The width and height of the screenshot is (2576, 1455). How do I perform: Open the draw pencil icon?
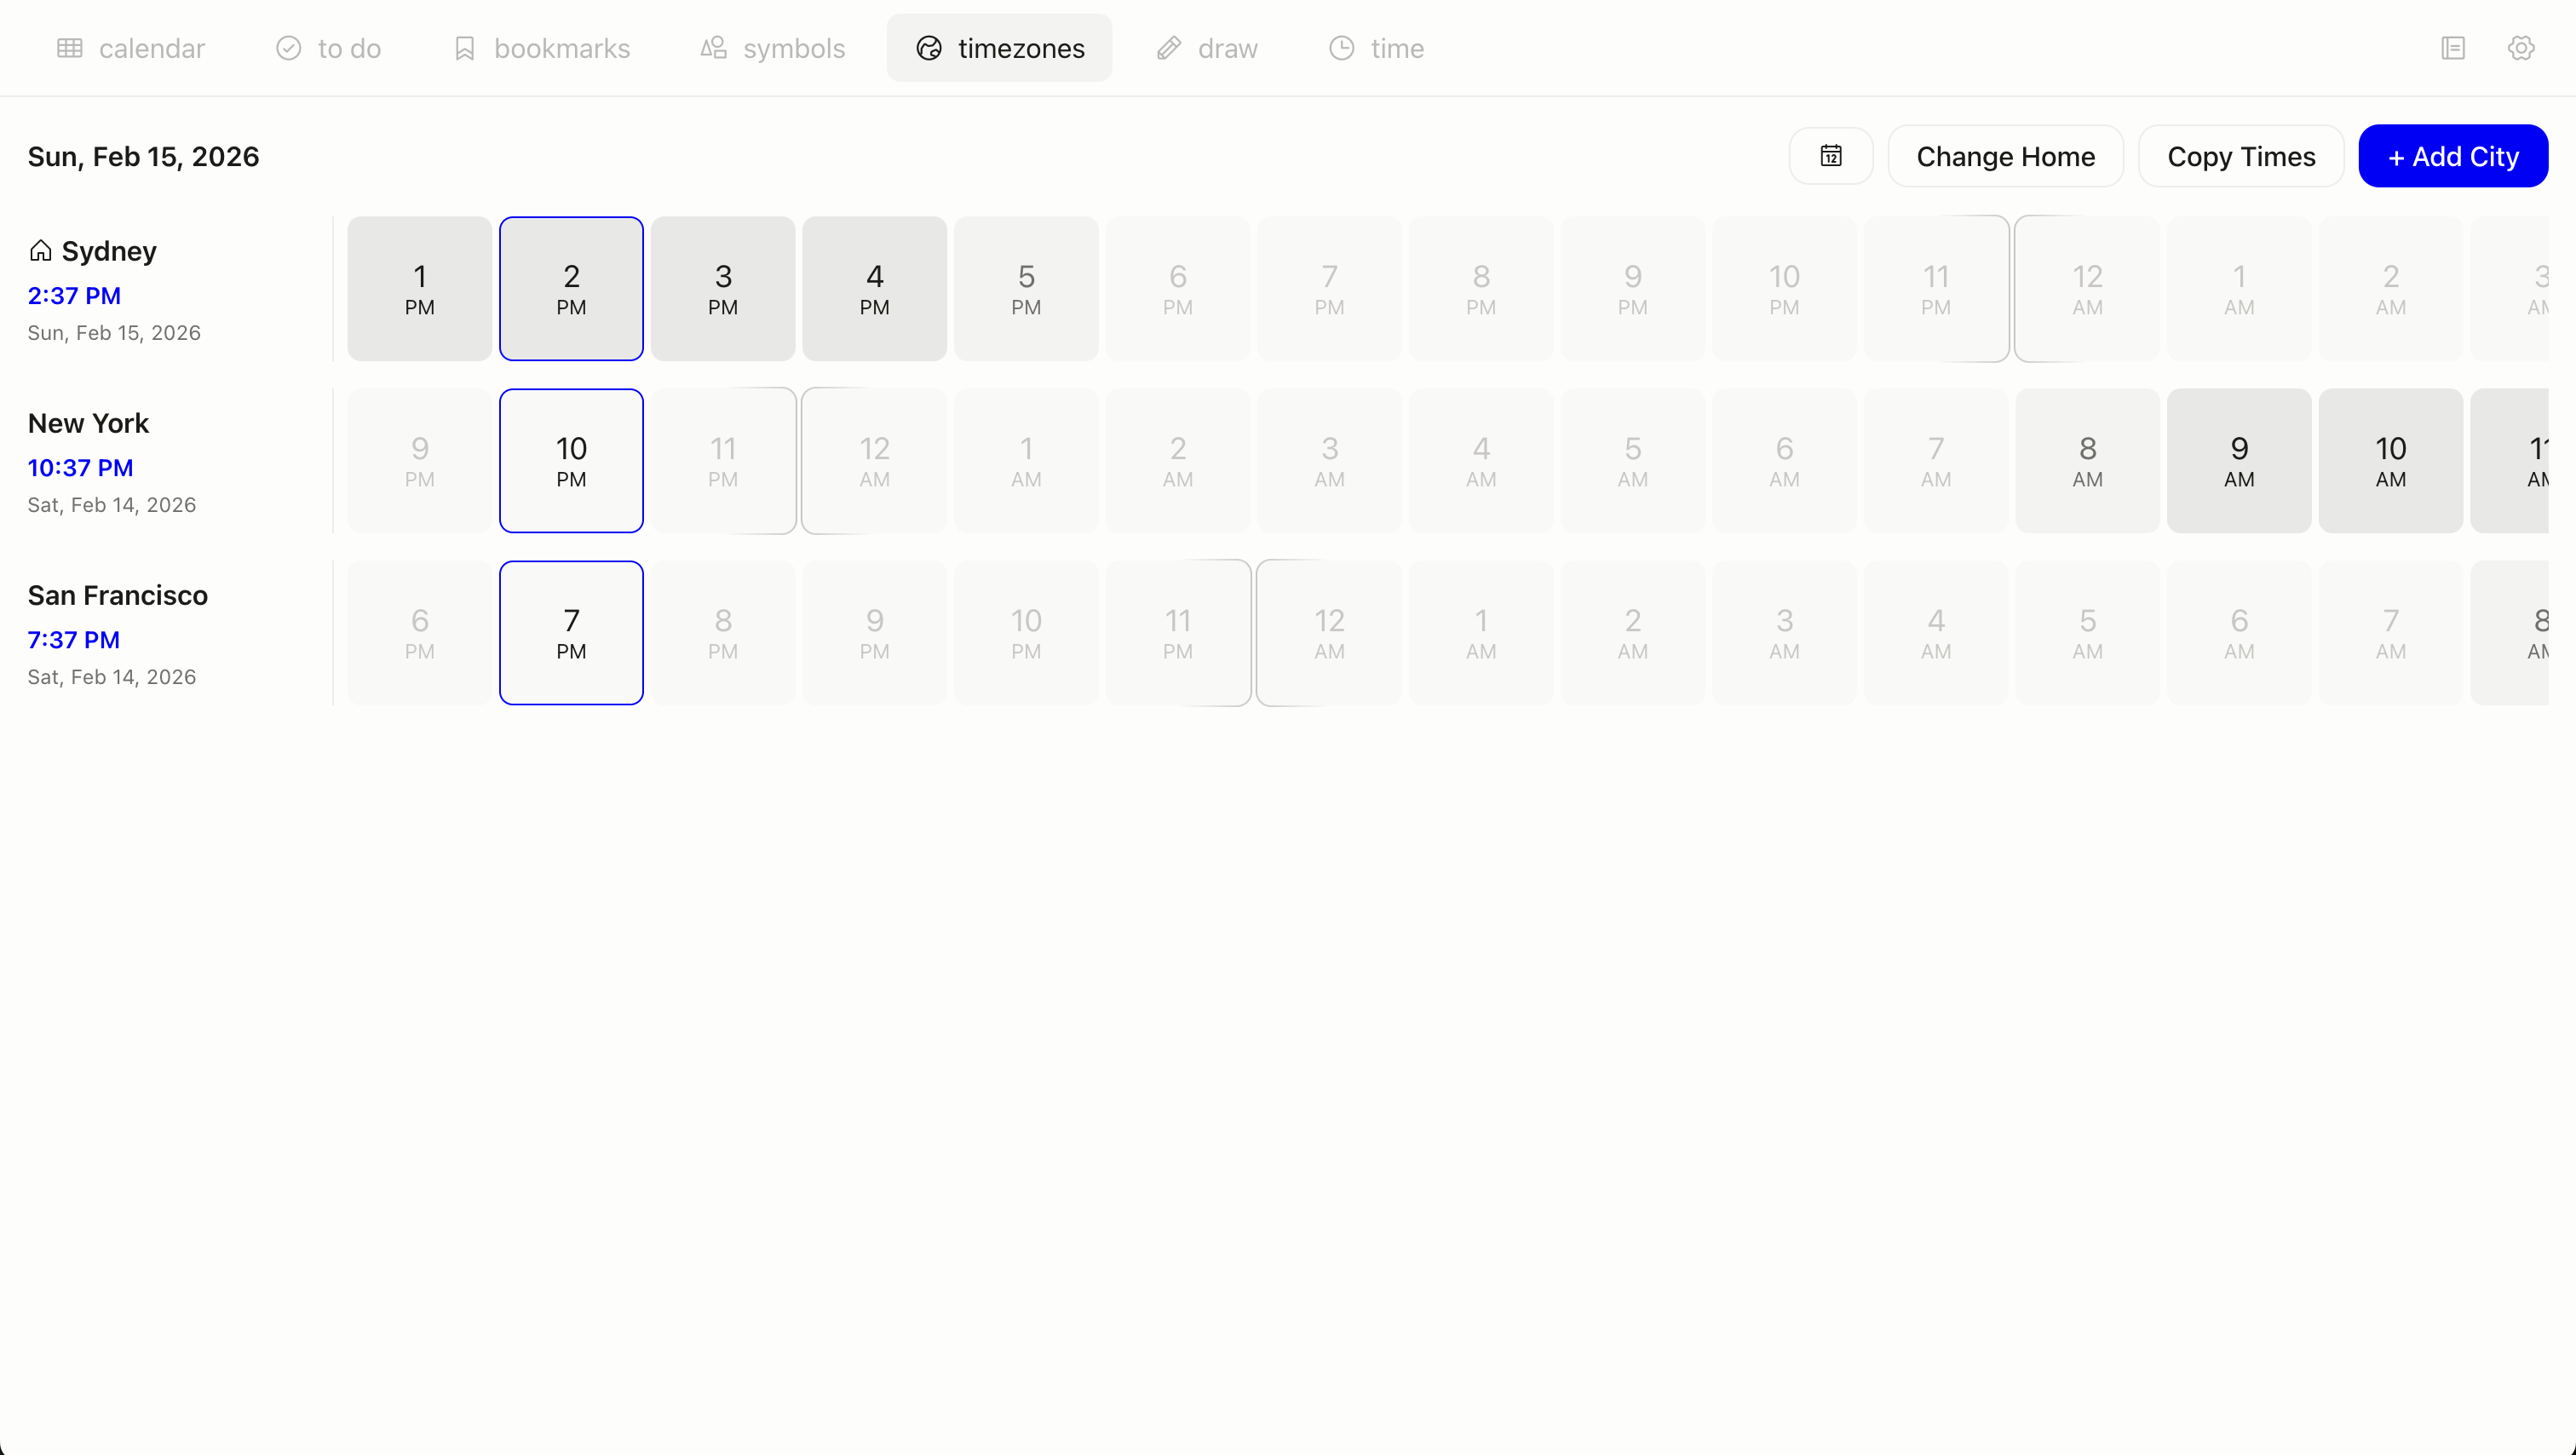[x=1167, y=47]
